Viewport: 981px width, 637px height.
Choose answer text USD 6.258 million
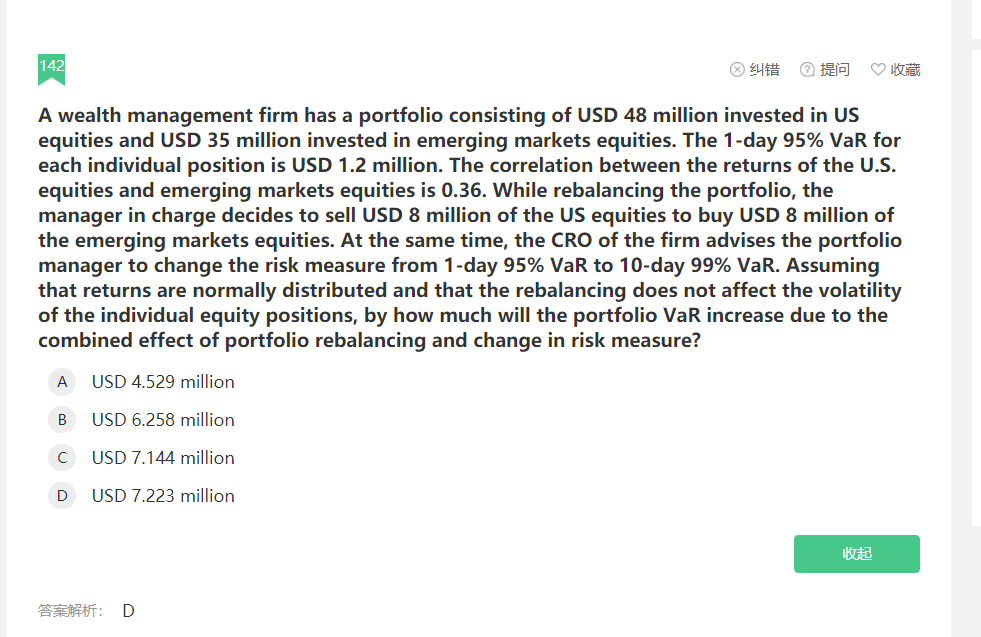[x=163, y=420]
